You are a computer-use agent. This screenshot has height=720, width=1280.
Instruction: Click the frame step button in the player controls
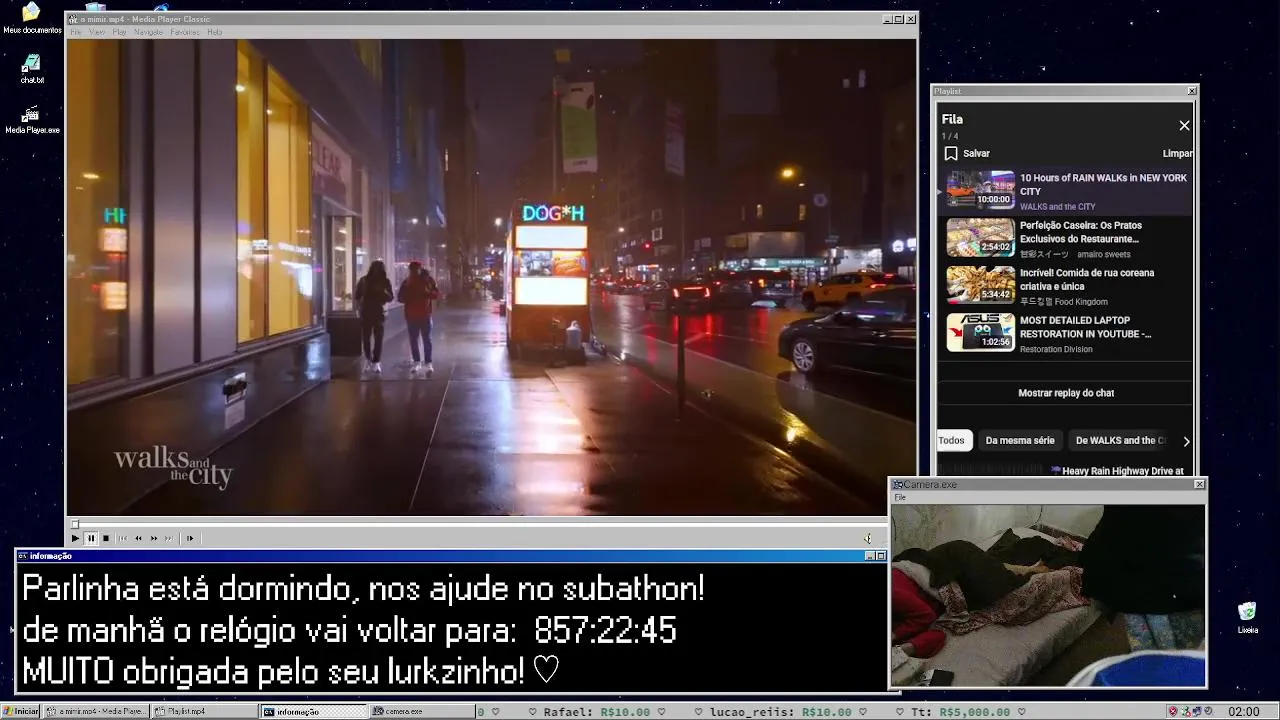pyautogui.click(x=190, y=538)
